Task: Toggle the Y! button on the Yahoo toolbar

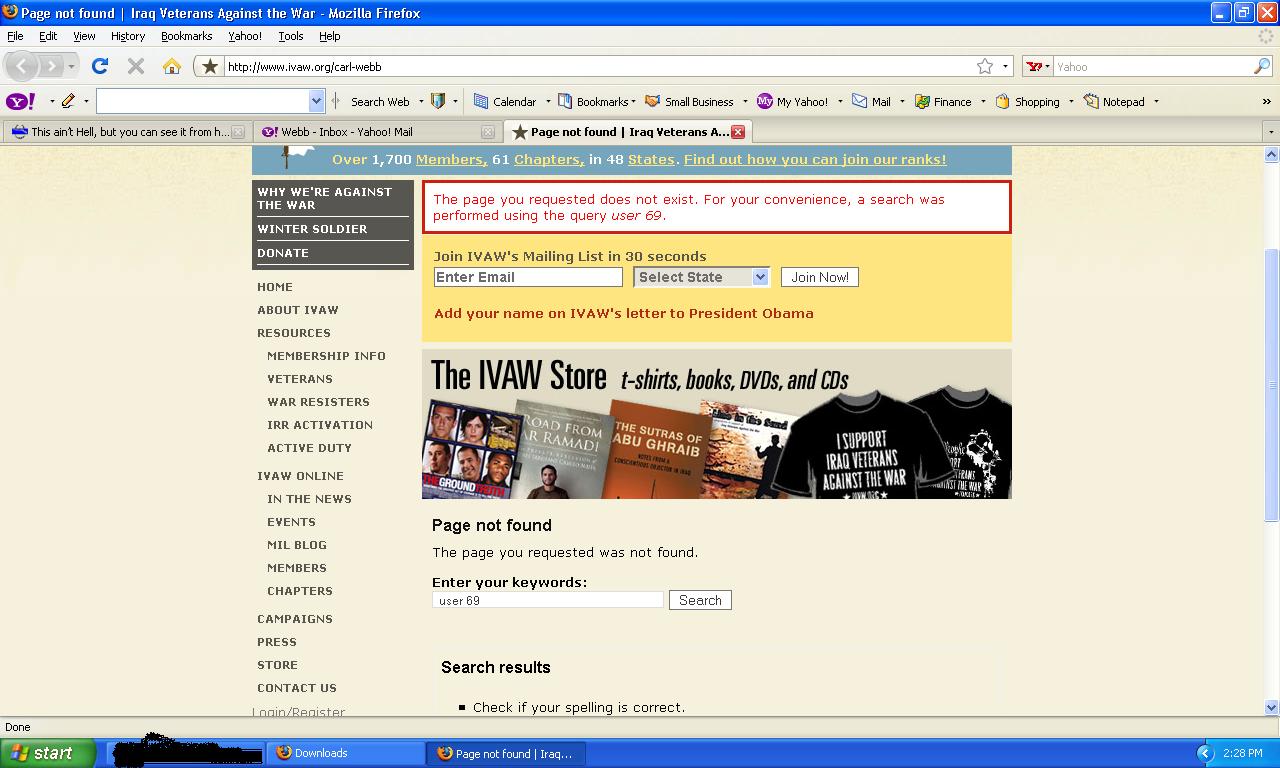Action: pos(20,101)
